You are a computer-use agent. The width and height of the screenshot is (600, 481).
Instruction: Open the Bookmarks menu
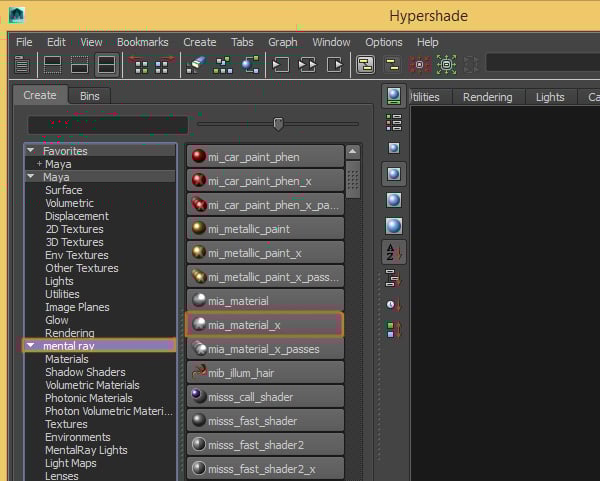click(x=143, y=42)
